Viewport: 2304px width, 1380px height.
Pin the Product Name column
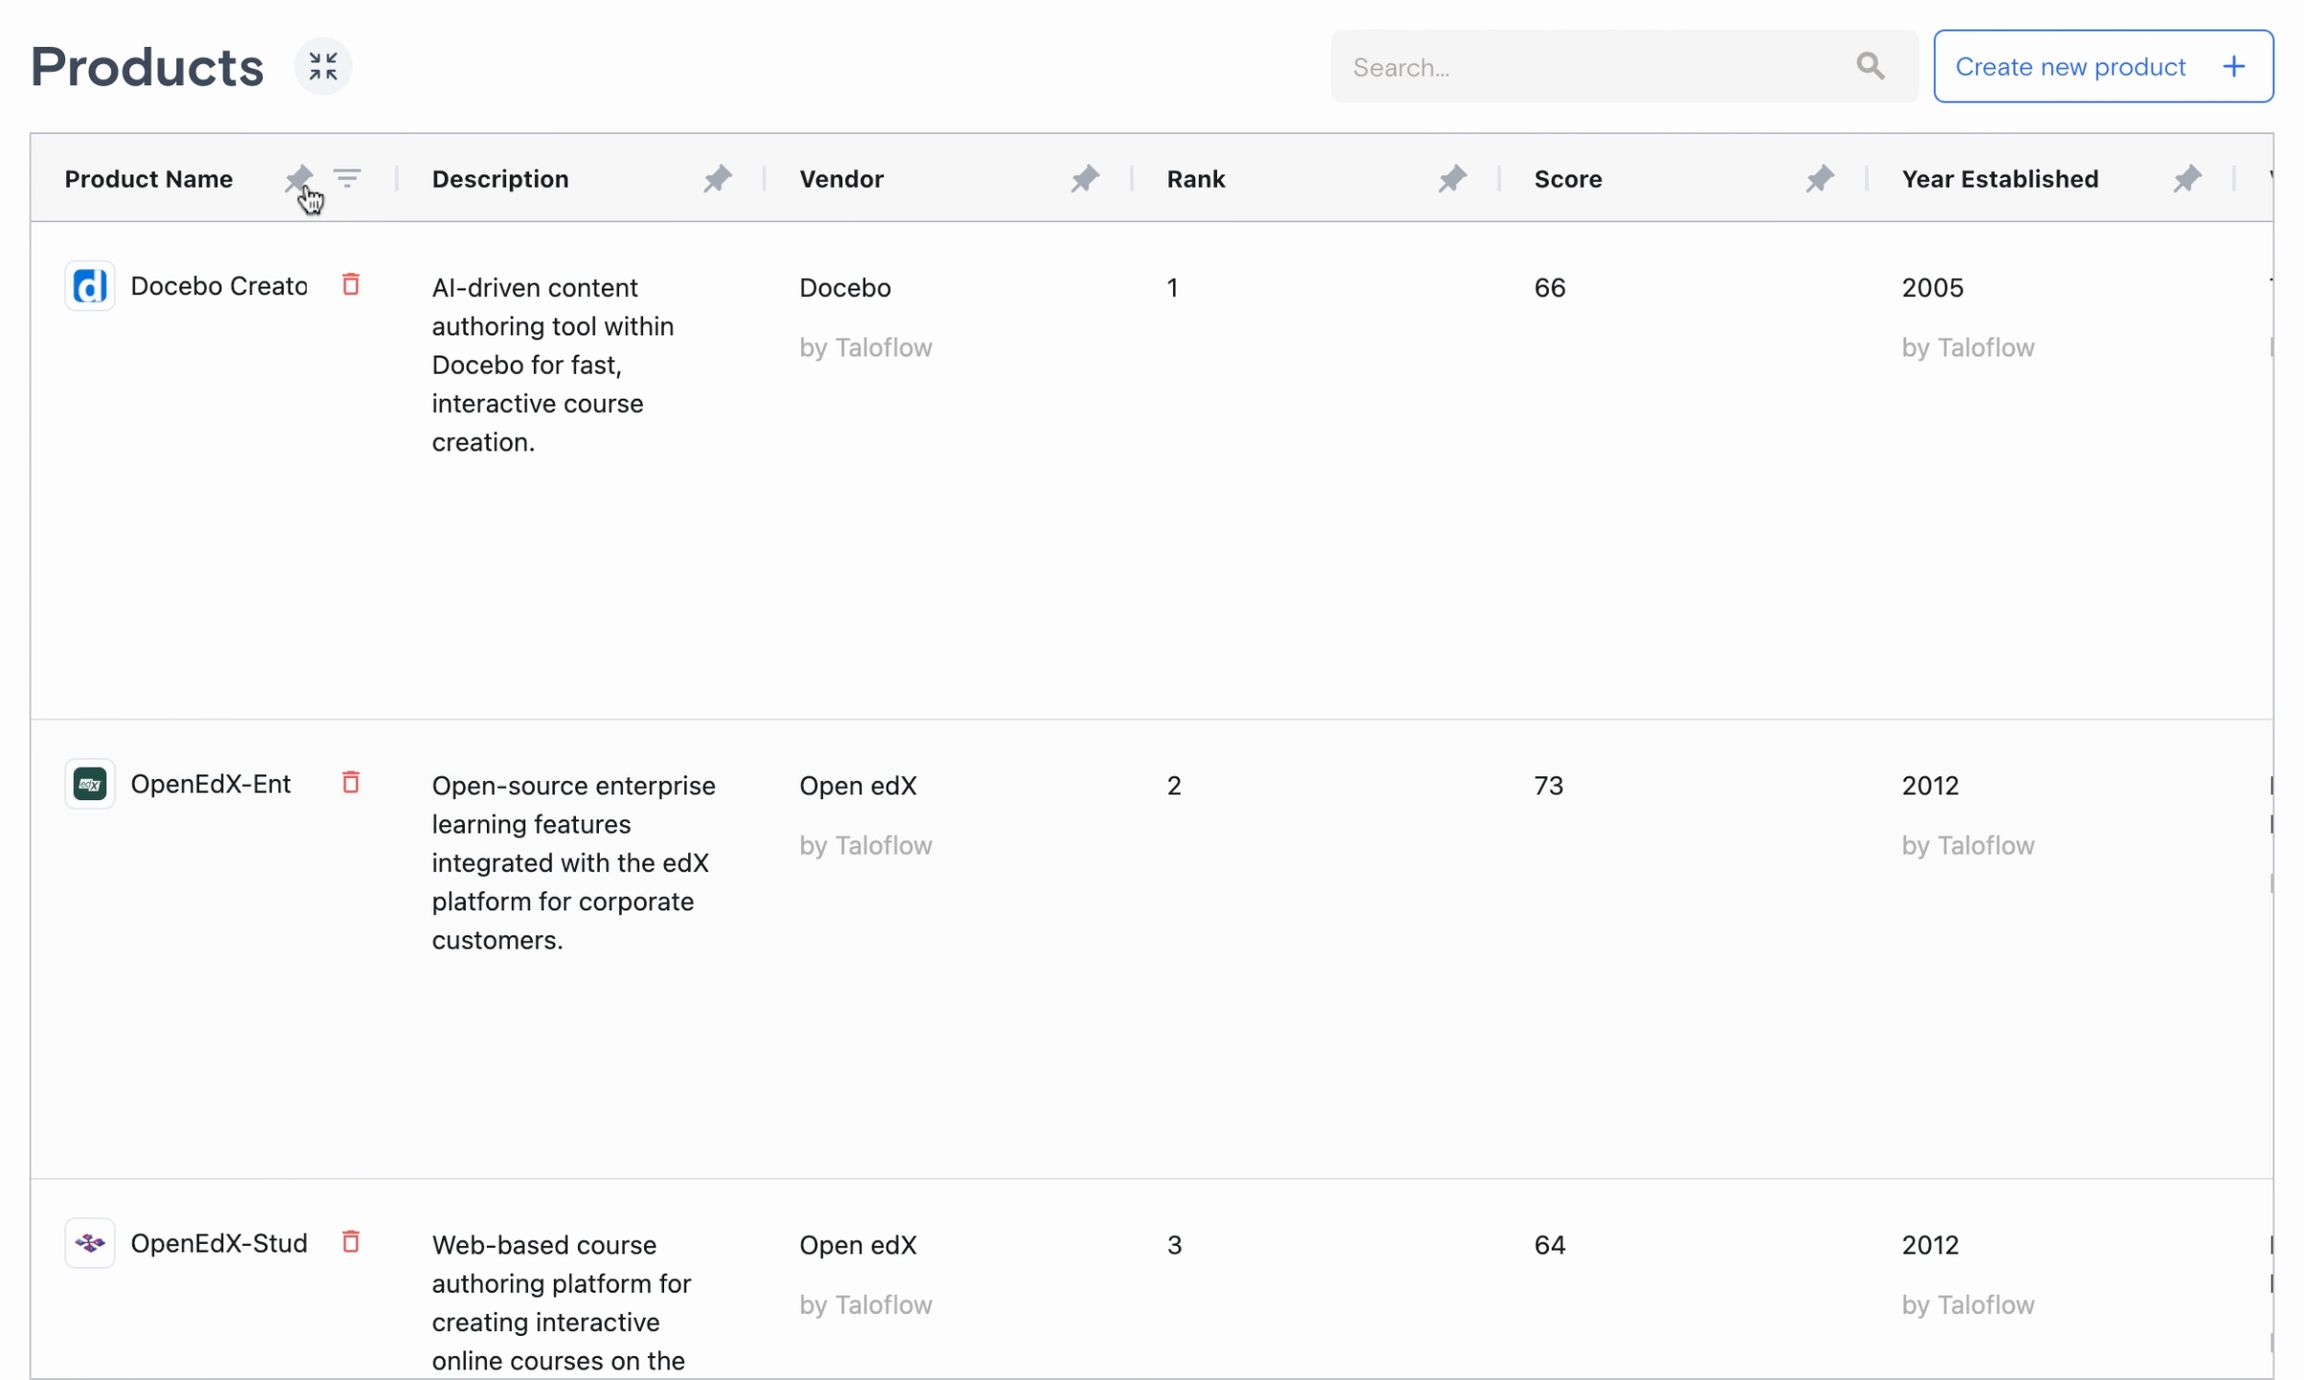click(297, 179)
